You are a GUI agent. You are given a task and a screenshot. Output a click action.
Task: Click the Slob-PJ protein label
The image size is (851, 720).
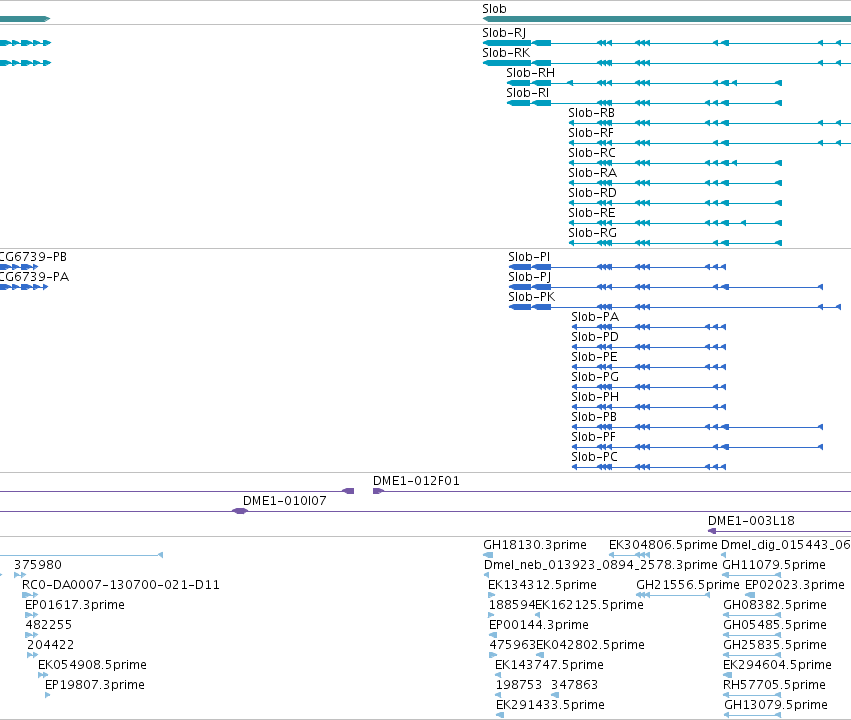(529, 277)
